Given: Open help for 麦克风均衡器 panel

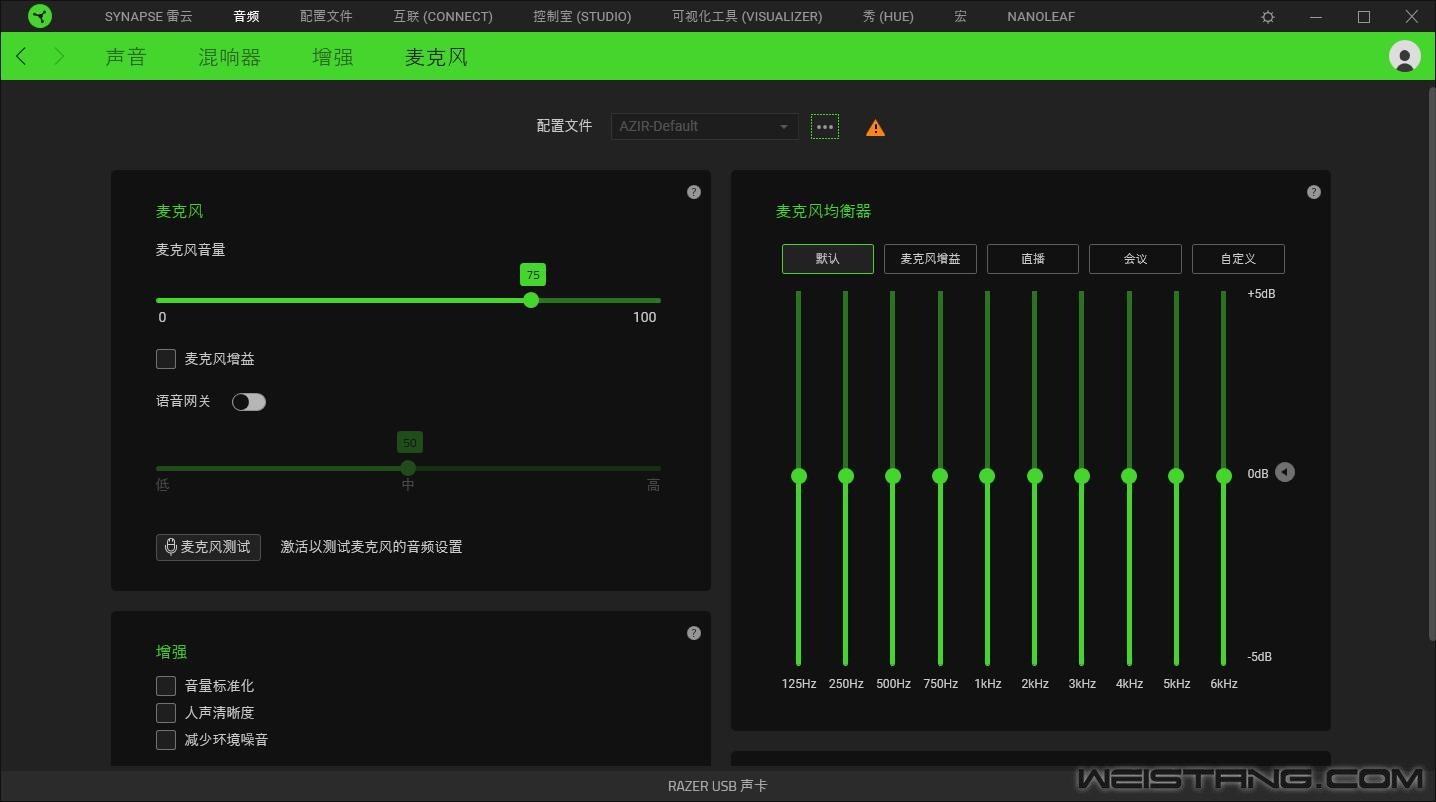Looking at the screenshot, I should [x=1314, y=192].
